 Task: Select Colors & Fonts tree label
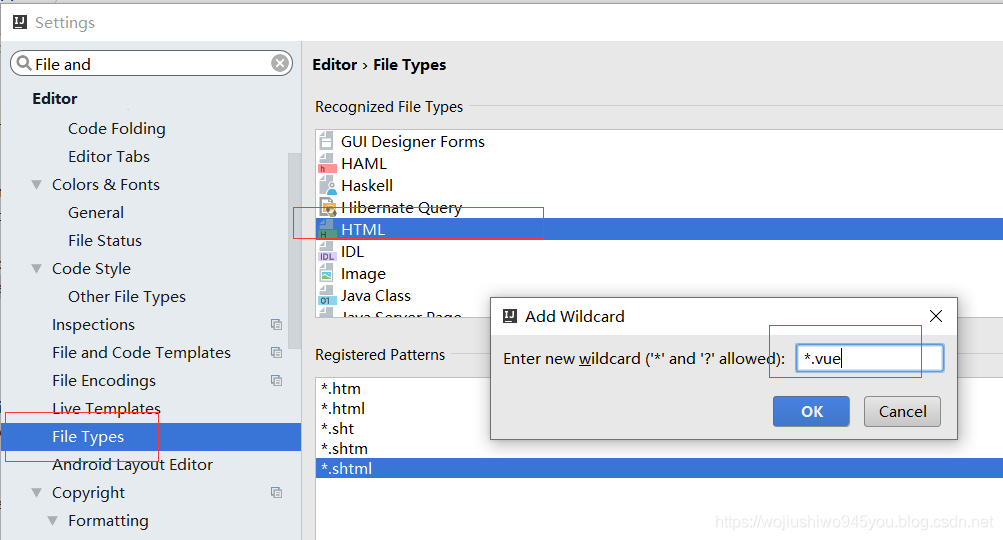pos(106,185)
